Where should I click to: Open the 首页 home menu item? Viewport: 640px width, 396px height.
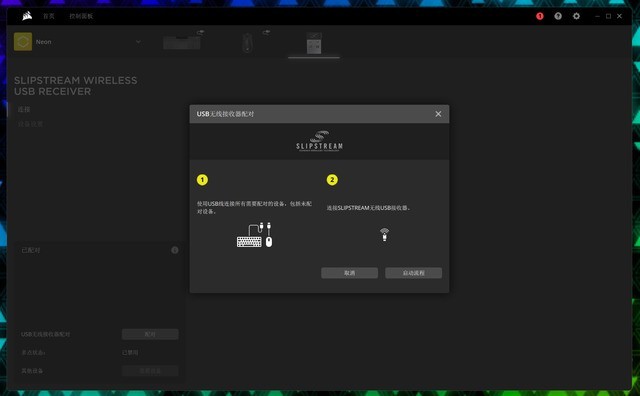(x=49, y=16)
